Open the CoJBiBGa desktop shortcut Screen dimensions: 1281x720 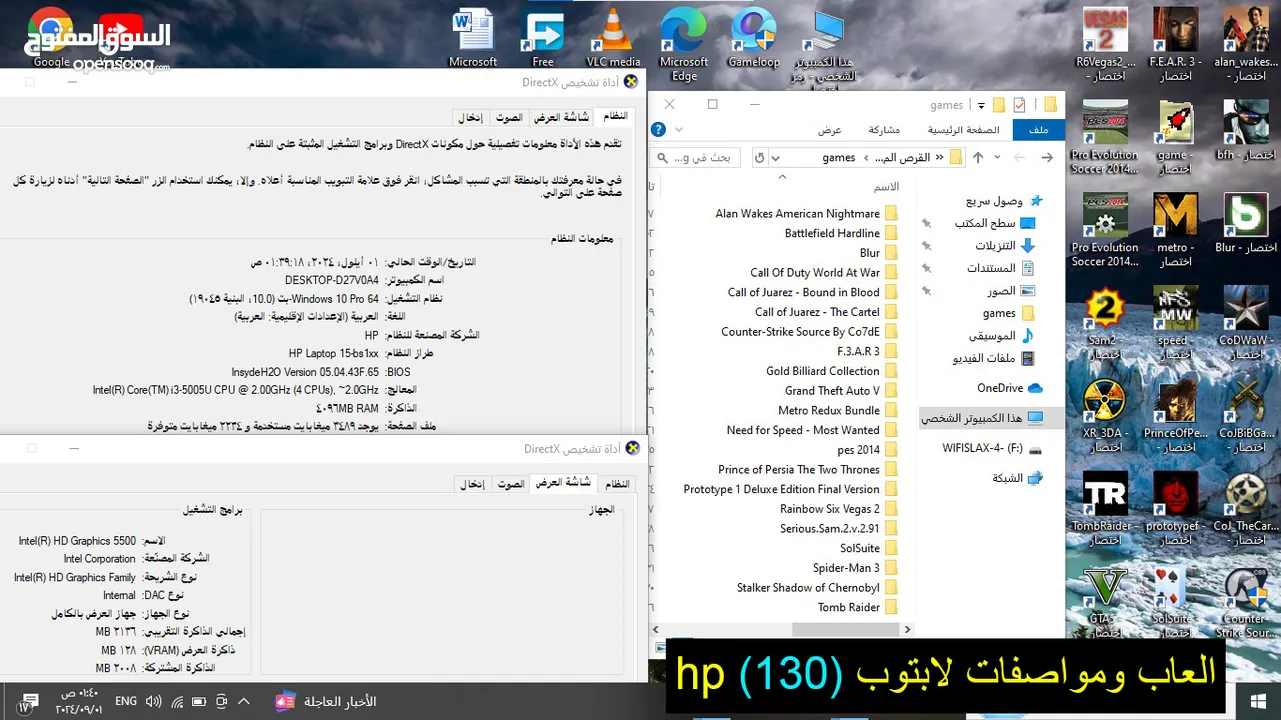pos(1245,416)
